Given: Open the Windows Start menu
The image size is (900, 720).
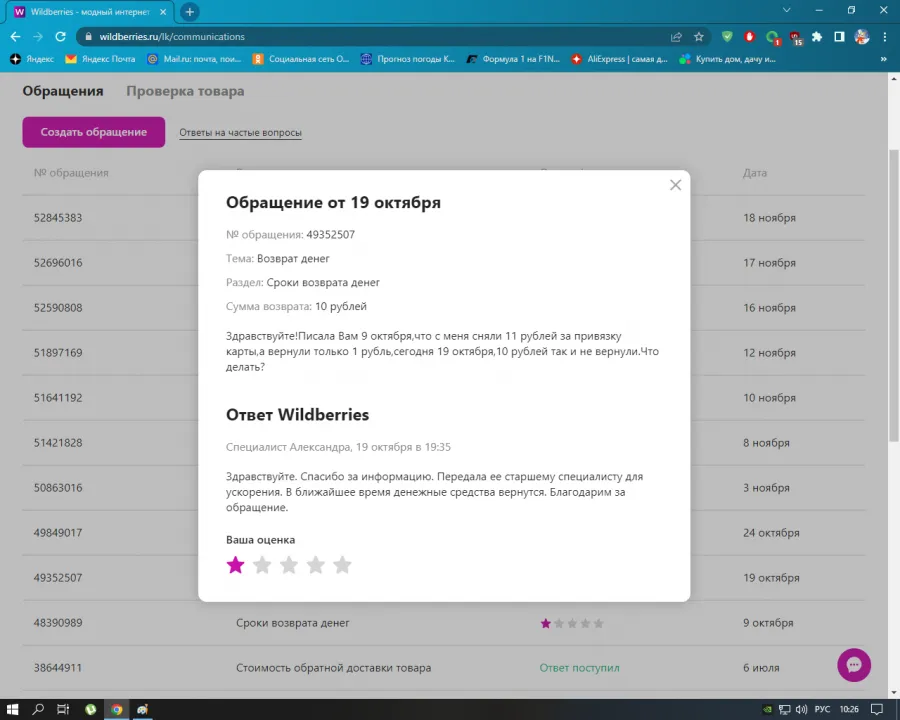Looking at the screenshot, I should (13, 710).
